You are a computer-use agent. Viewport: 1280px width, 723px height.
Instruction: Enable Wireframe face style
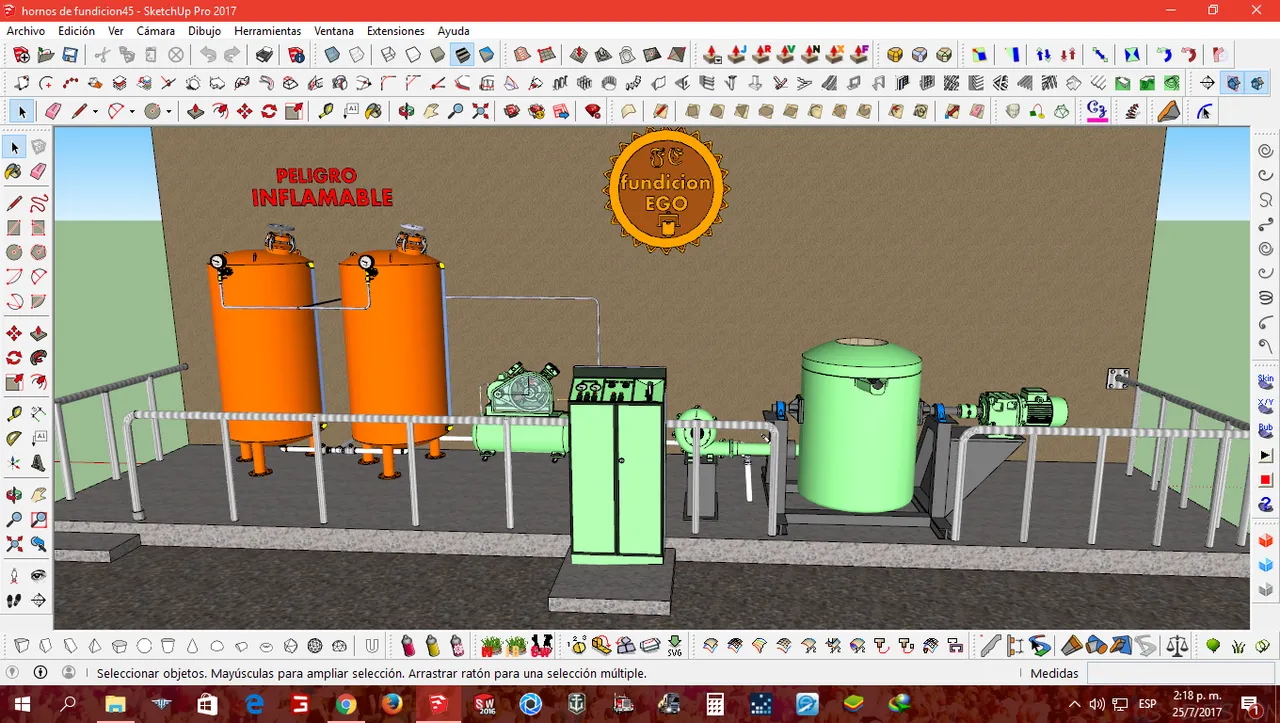click(388, 55)
